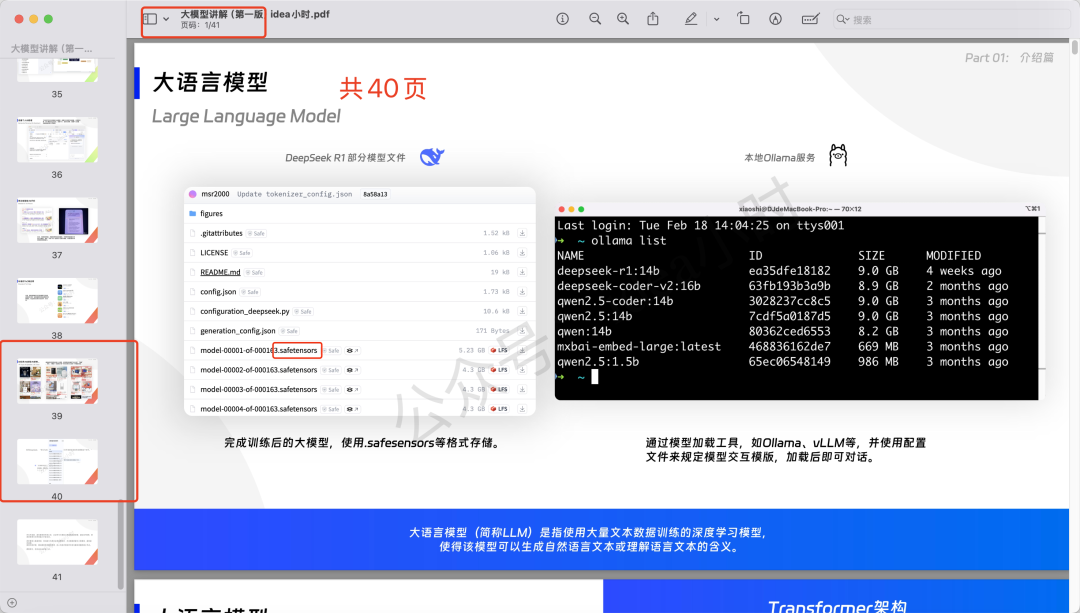Screen dimensions: 1080x613
Task: Open sidebar view options chevron
Action: pyautogui.click(x=166, y=19)
